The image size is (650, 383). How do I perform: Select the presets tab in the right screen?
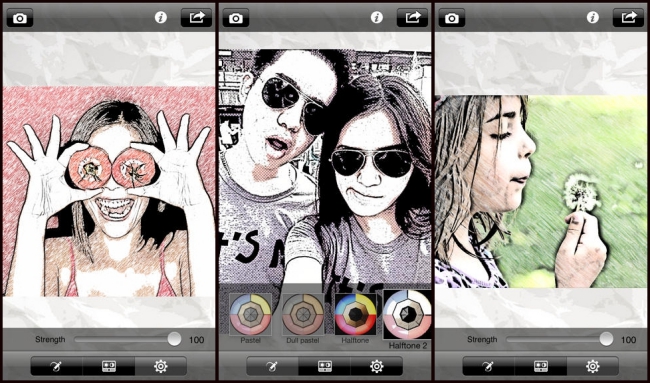click(x=541, y=366)
